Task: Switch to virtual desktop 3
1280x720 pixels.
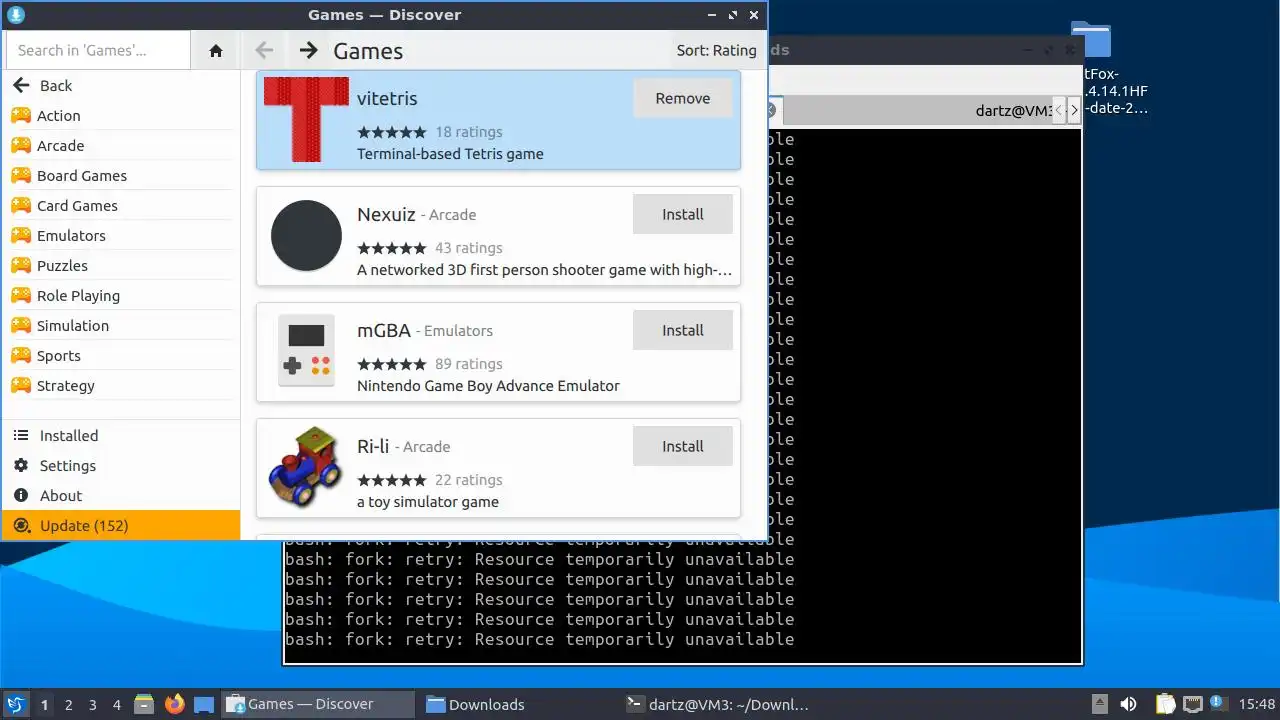Action: [x=93, y=705]
